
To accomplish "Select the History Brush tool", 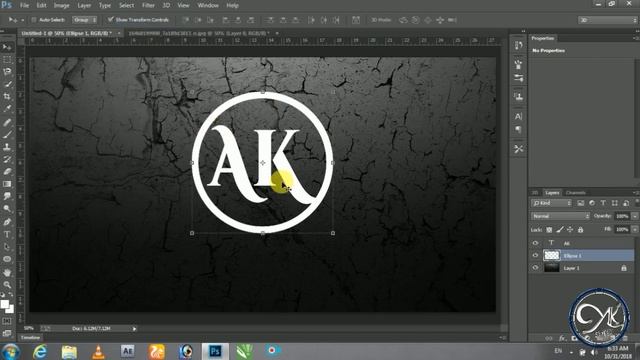I will pyautogui.click(x=7, y=159).
